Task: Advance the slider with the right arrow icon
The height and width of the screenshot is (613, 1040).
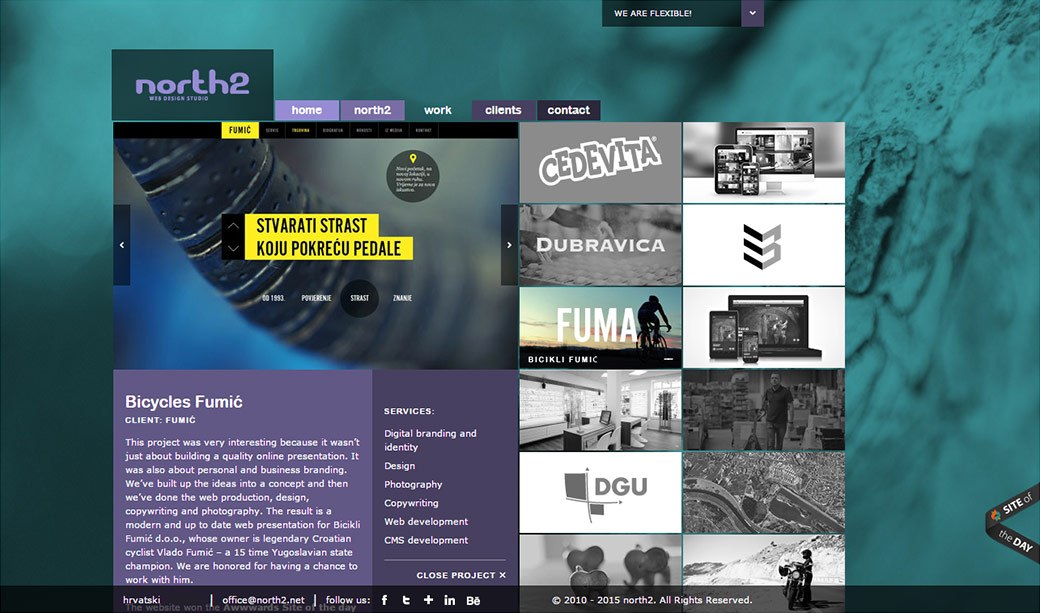Action: tap(509, 243)
